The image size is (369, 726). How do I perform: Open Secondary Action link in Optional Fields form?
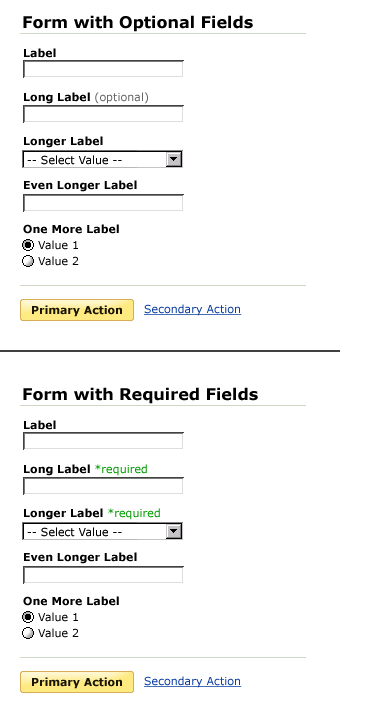tap(192, 309)
